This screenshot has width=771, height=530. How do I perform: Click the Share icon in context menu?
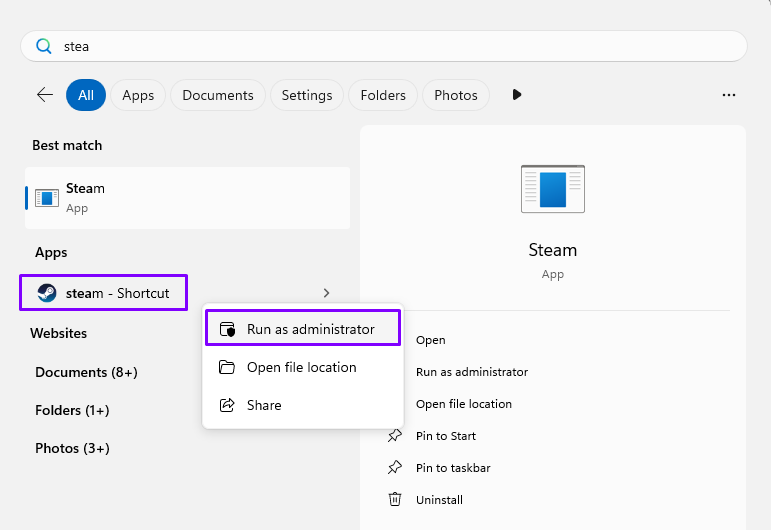227,405
